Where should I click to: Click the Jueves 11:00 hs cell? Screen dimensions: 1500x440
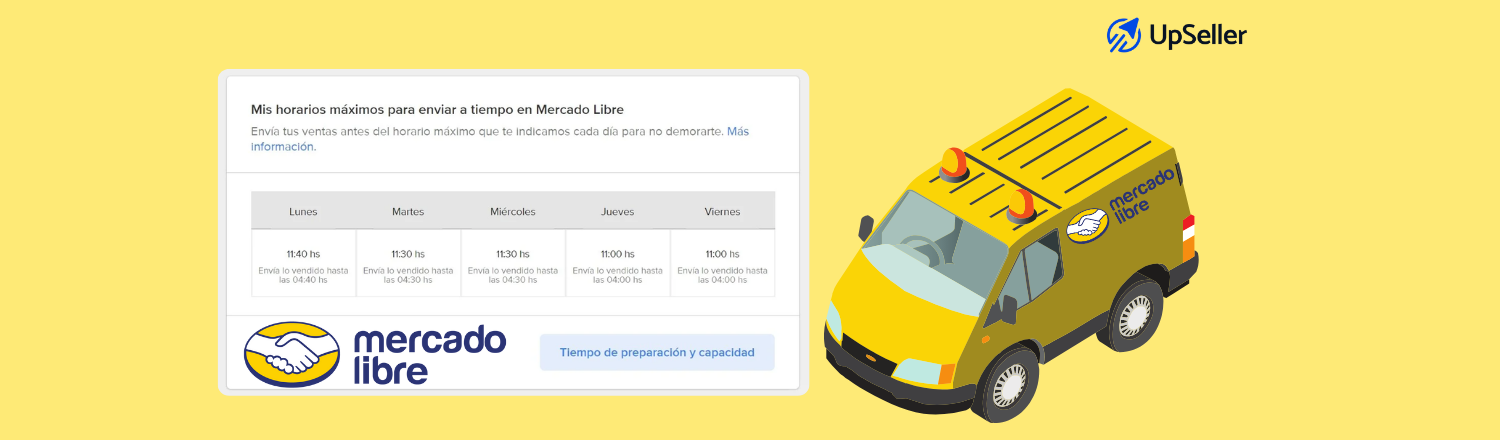pyautogui.click(x=617, y=263)
